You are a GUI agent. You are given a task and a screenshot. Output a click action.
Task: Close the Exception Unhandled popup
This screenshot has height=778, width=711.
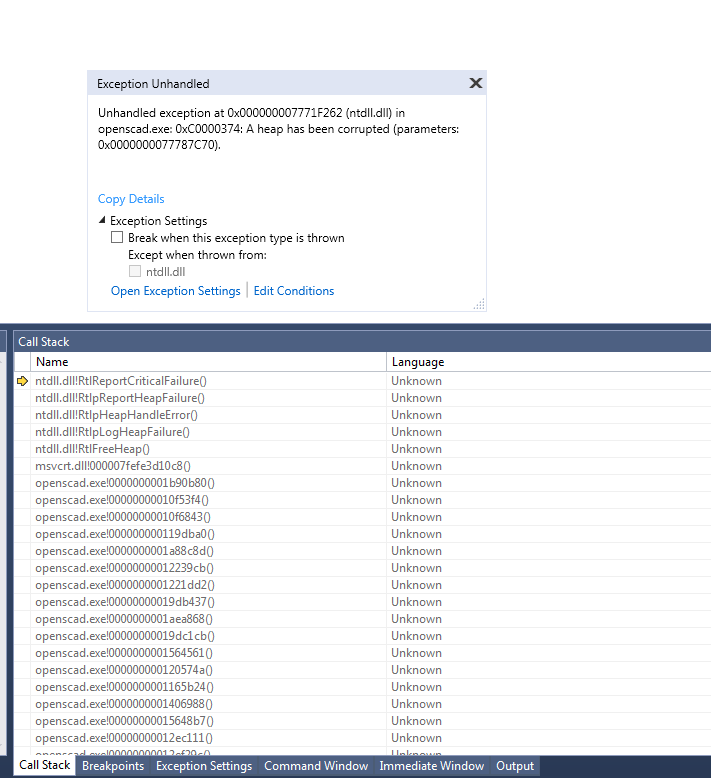[x=476, y=84]
